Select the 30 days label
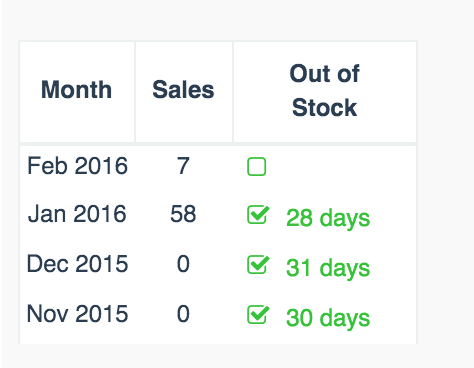Viewport: 474px width, 368px height. (328, 318)
